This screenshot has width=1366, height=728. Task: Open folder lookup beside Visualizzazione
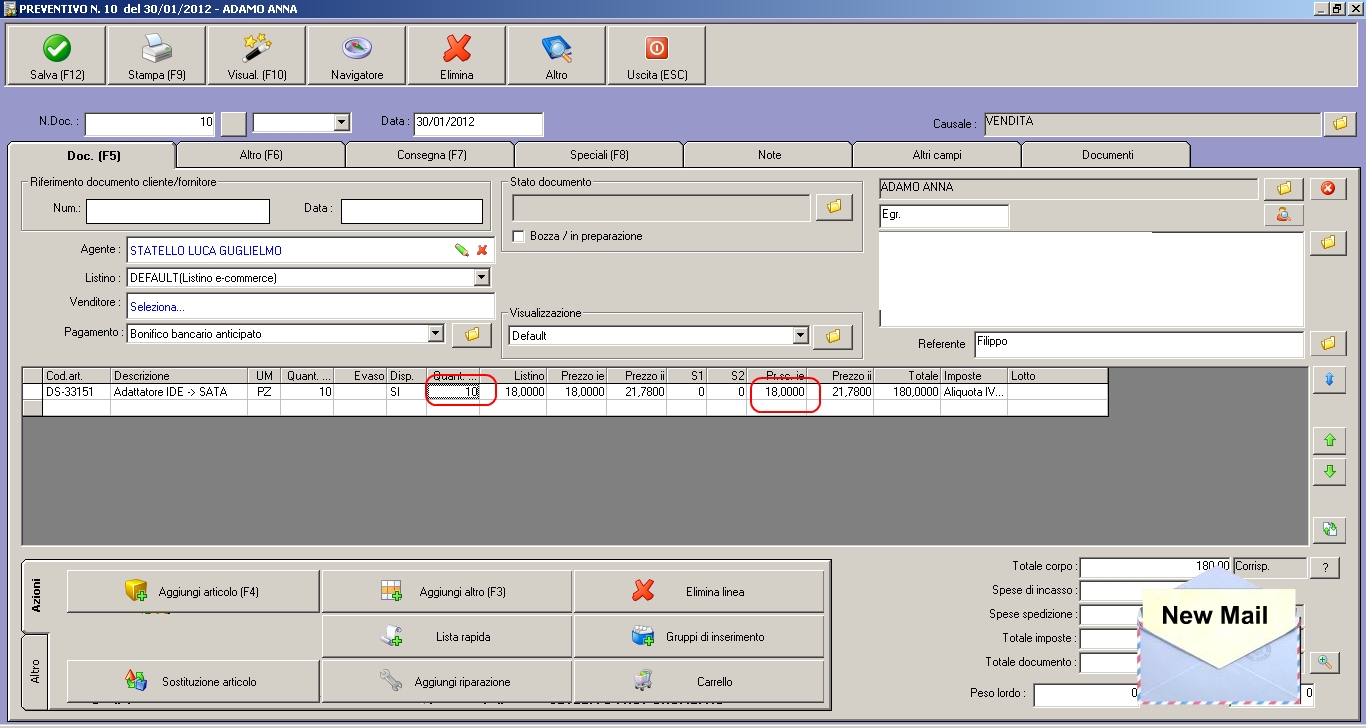coord(833,336)
